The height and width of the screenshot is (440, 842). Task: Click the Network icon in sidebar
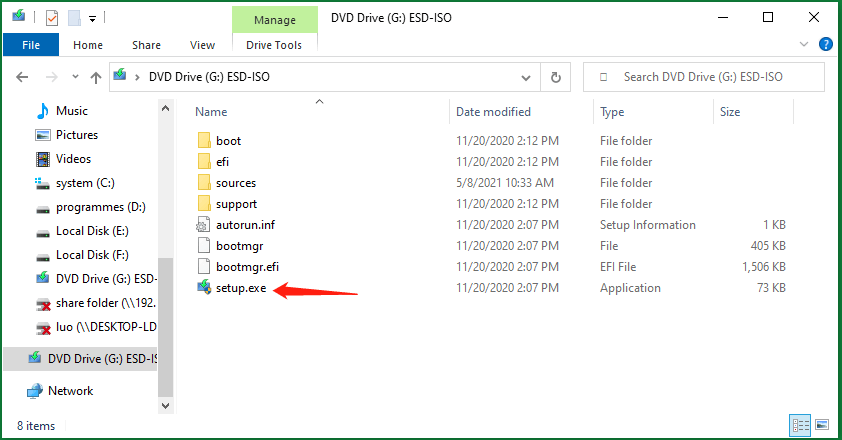tap(34, 391)
